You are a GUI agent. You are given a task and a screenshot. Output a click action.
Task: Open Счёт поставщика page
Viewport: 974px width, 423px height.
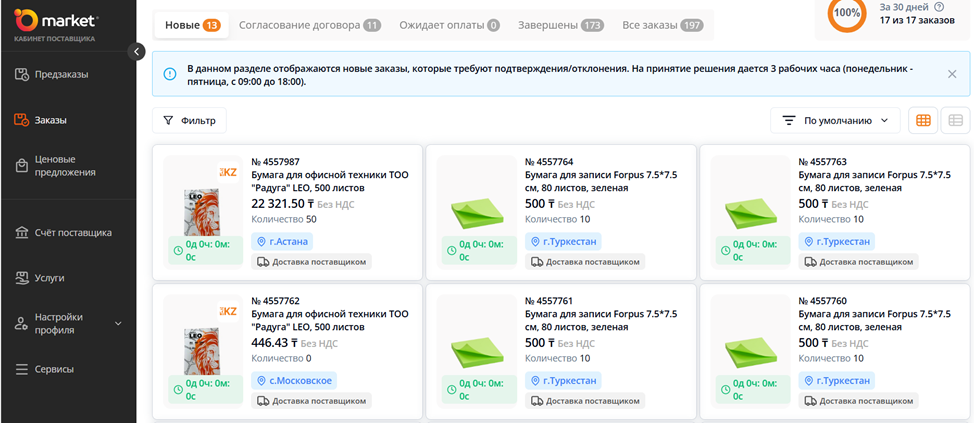pyautogui.click(x=72, y=233)
